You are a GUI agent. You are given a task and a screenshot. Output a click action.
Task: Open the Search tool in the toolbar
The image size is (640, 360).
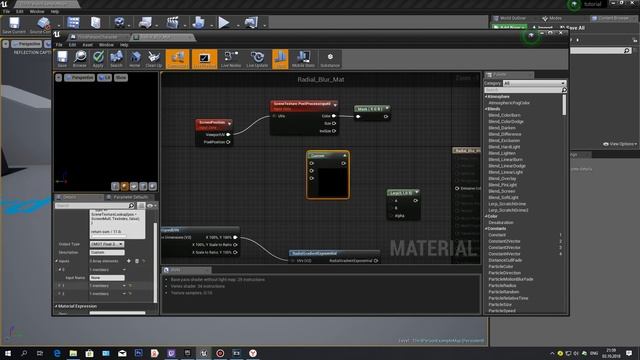click(x=116, y=59)
